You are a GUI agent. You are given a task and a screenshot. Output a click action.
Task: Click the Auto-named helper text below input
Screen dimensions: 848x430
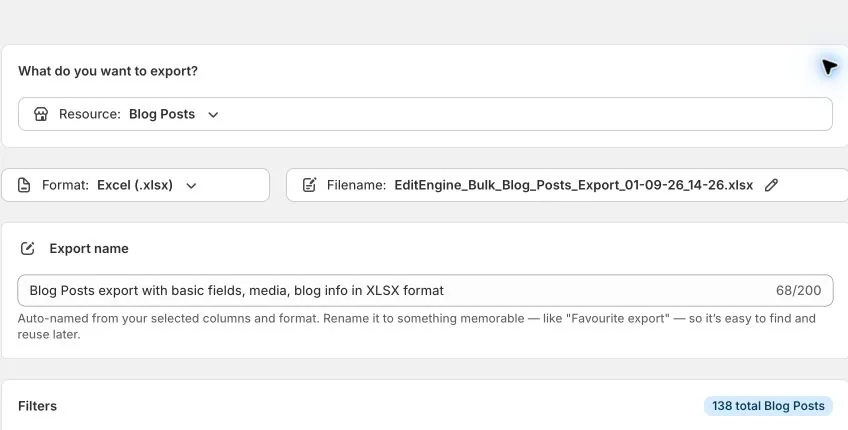click(416, 326)
